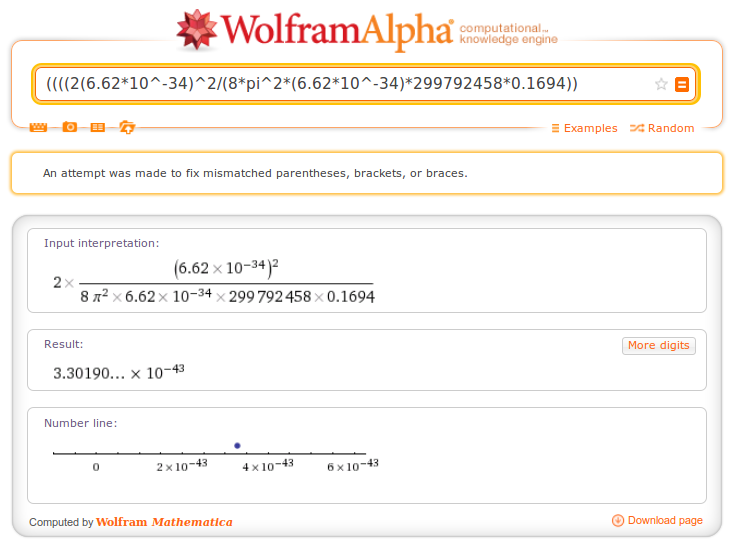
Task: Open the image input camera icon
Action: tap(70, 127)
